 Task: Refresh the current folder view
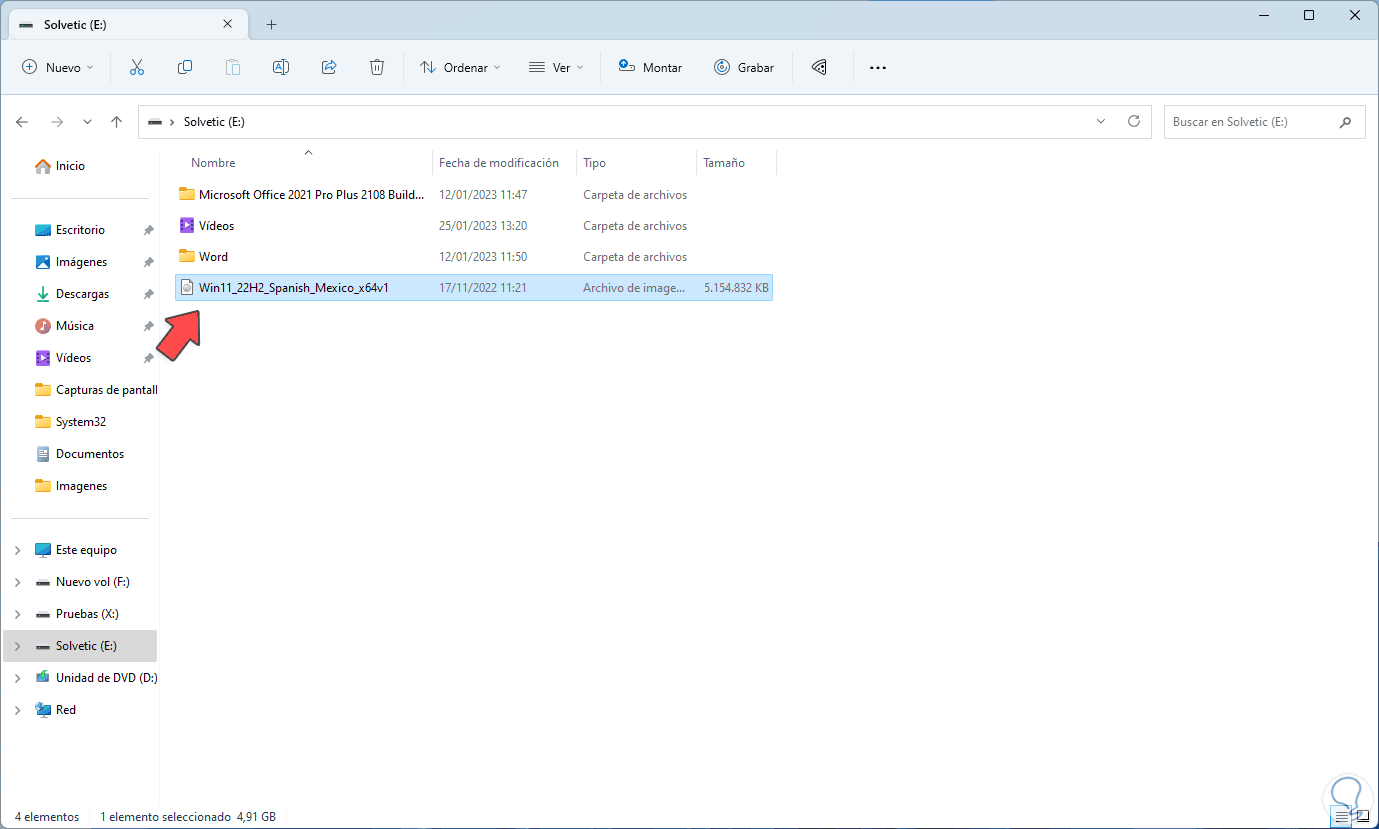point(1134,121)
